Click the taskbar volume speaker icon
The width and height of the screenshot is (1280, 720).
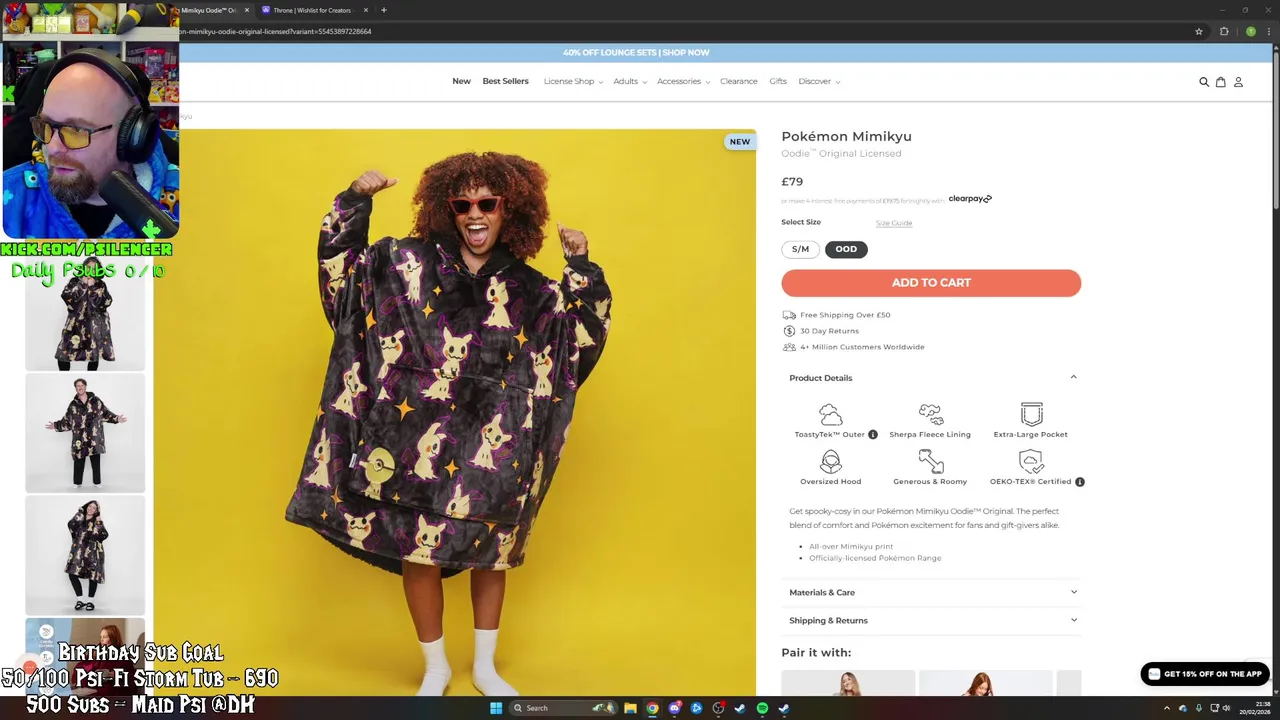1226,708
